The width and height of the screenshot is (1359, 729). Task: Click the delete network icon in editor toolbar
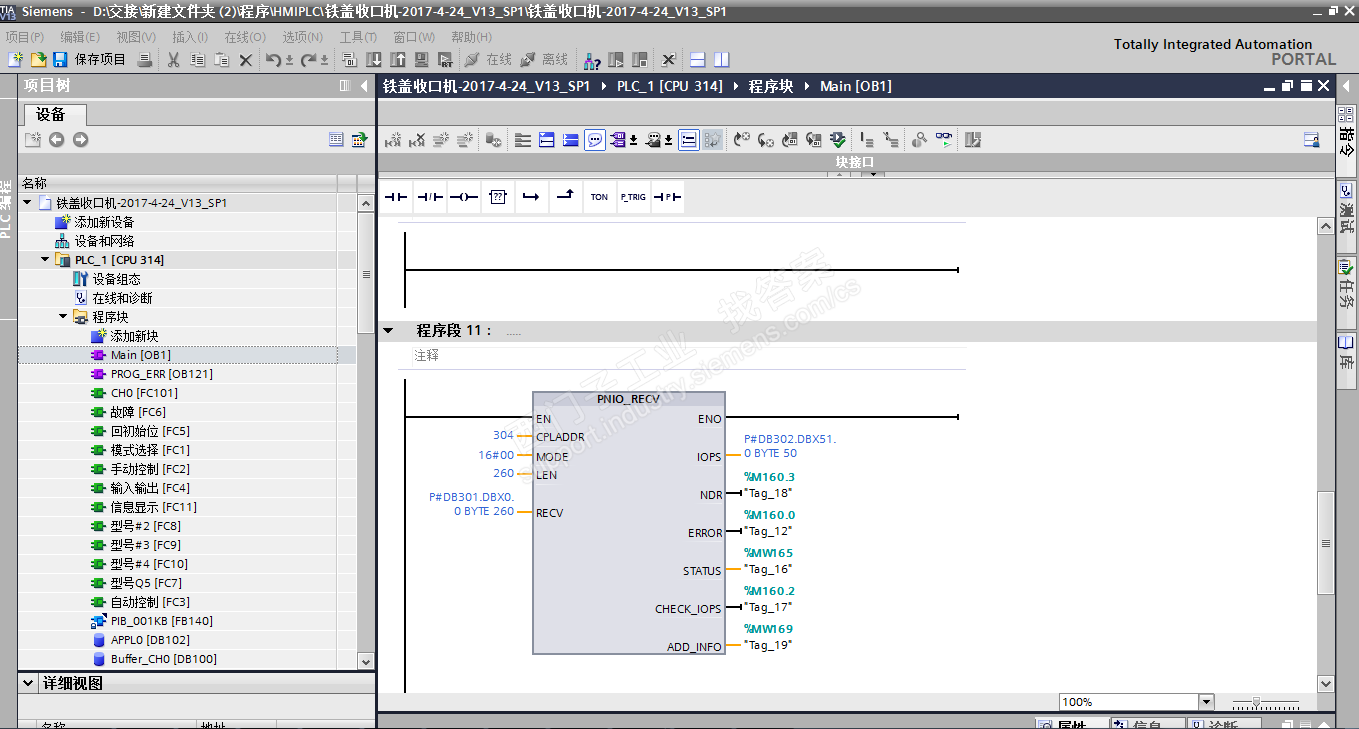(417, 140)
